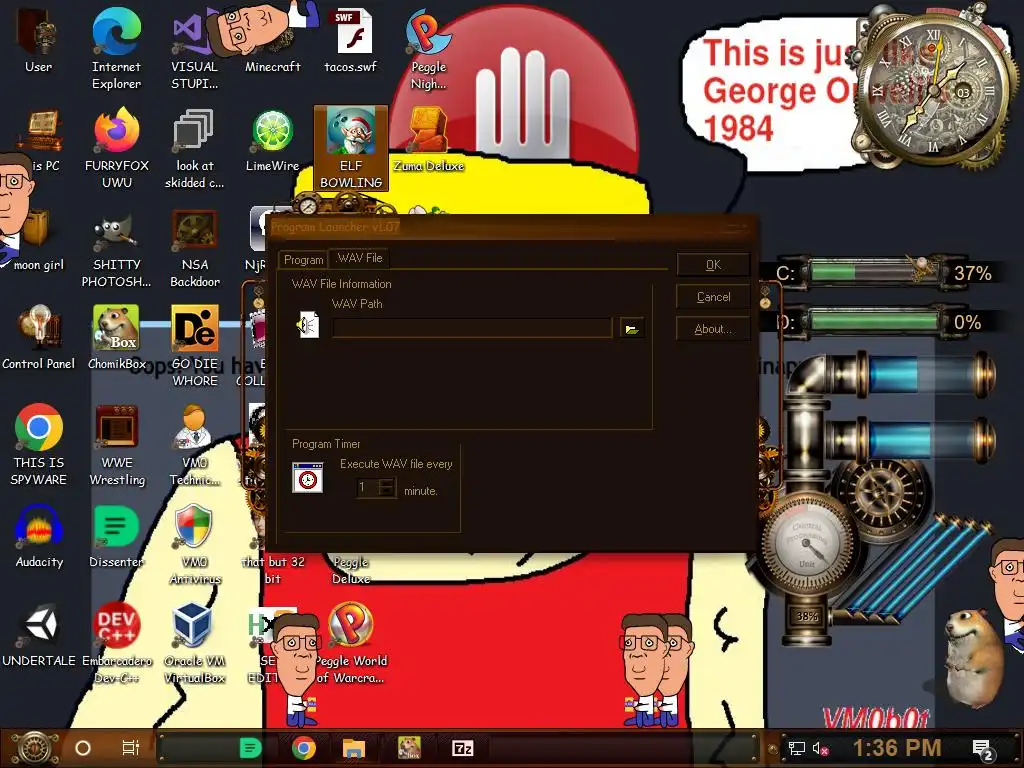Click the minutes value box
This screenshot has width=1024, height=768.
click(x=368, y=487)
